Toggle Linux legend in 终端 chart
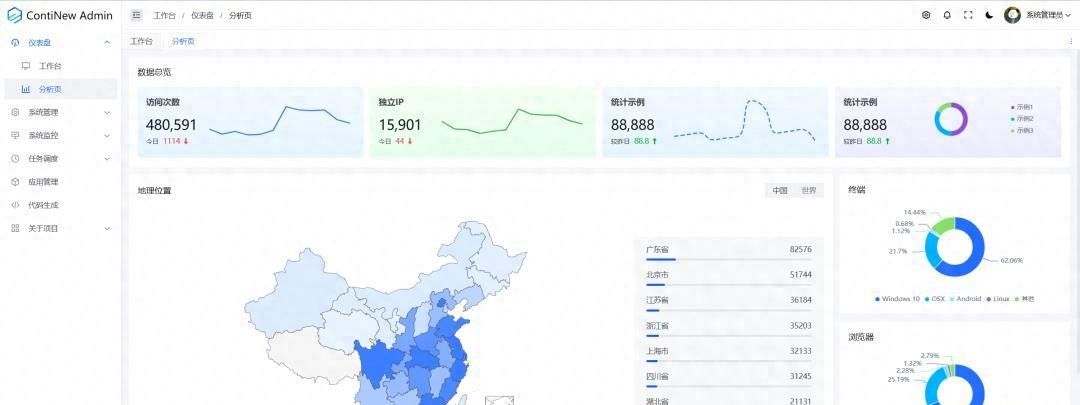Screen dimensions: 1080x405 pyautogui.click(x=998, y=299)
